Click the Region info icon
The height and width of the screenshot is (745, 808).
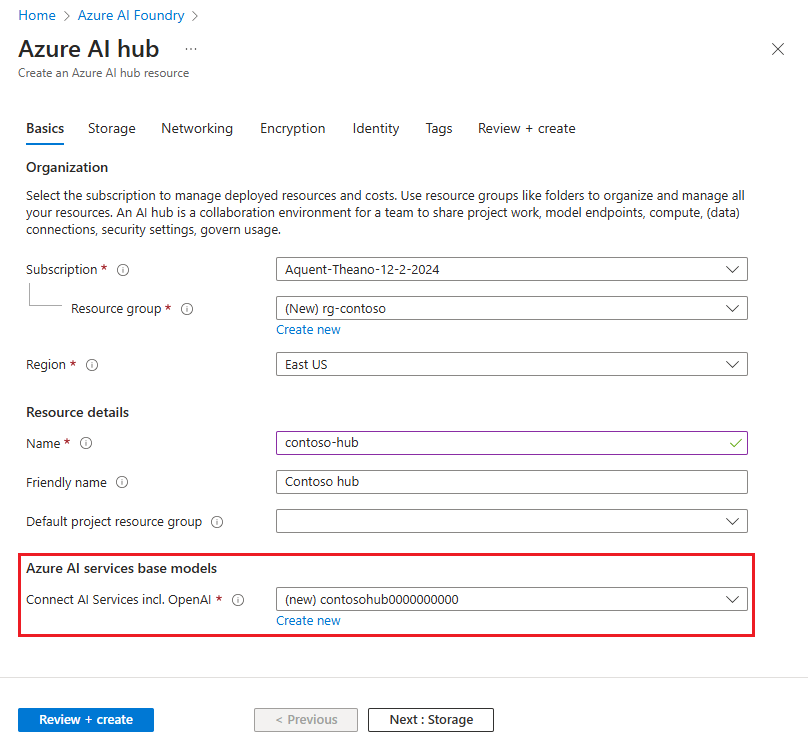point(92,365)
